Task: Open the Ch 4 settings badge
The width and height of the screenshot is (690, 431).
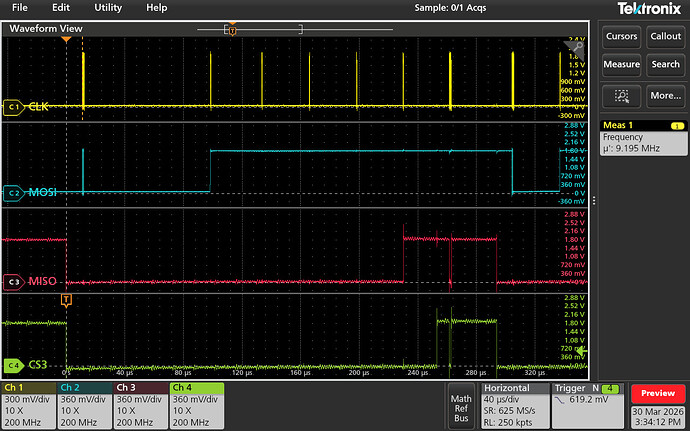Action: [x=196, y=405]
